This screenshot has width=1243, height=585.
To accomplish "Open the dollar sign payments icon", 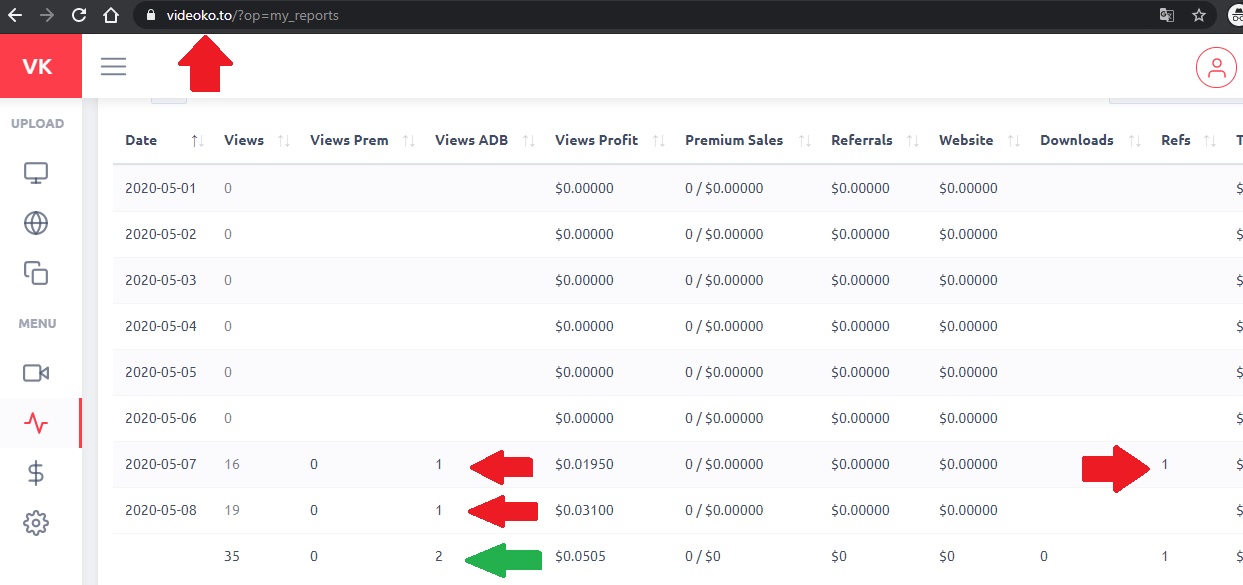I will point(36,473).
